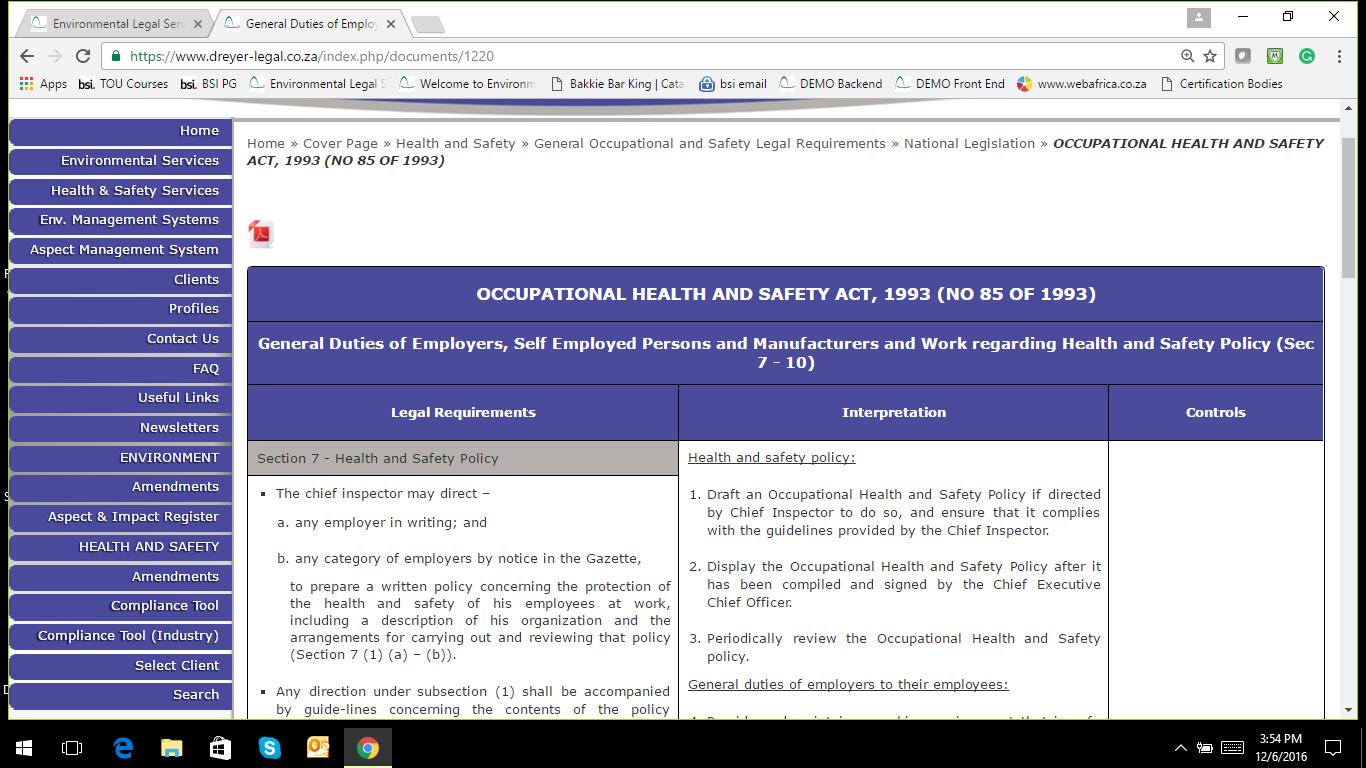Open the Chrome three-dot menu
1366x768 pixels.
pyautogui.click(x=1339, y=57)
